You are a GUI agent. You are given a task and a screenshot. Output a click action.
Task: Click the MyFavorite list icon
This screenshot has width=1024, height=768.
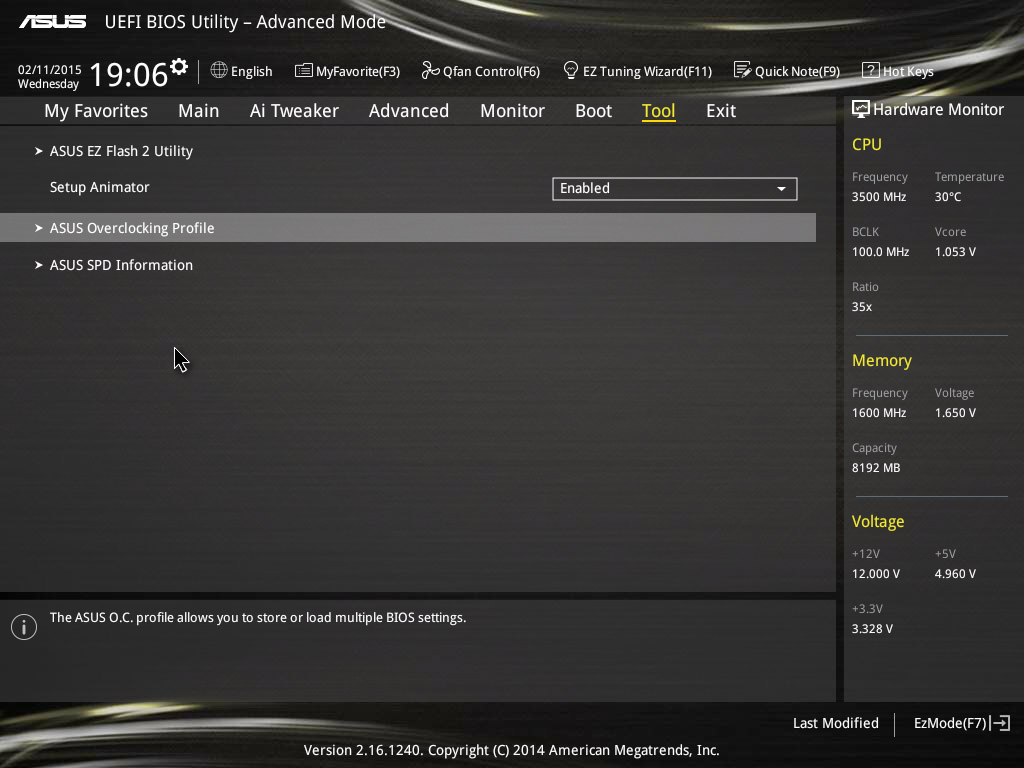click(x=304, y=71)
